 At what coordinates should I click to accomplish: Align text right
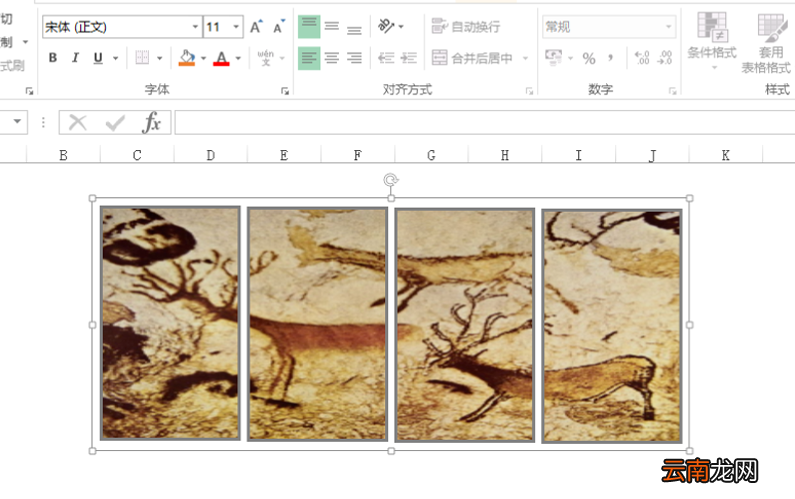(354, 58)
